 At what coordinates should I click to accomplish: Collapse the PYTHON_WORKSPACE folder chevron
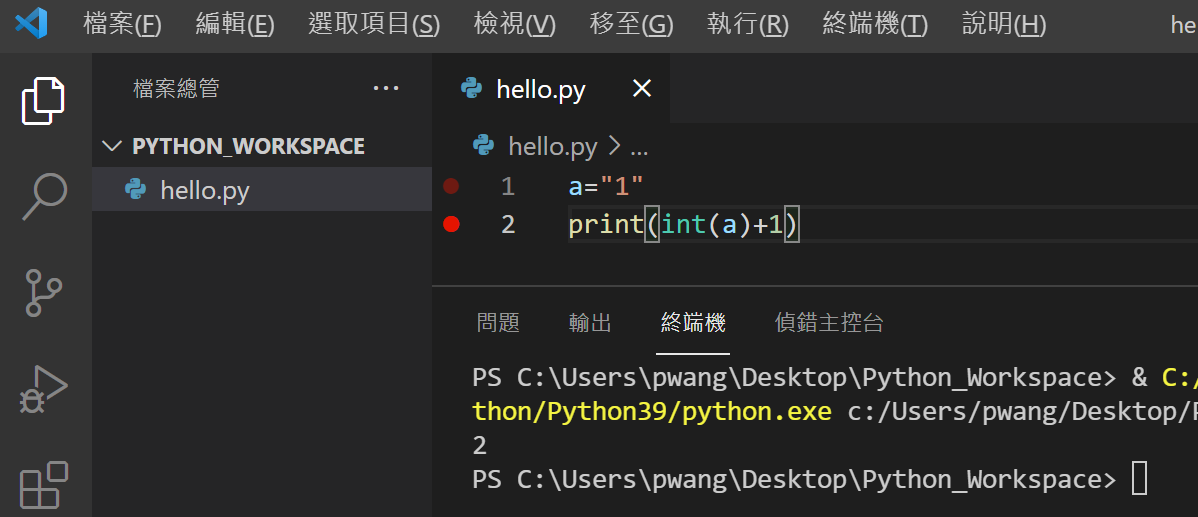[113, 146]
